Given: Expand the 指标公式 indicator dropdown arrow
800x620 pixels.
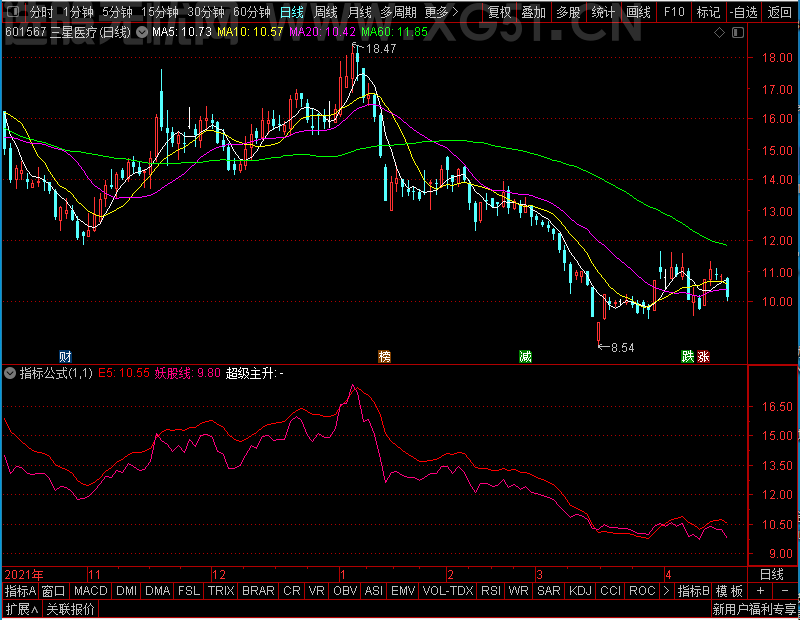Looking at the screenshot, I should [x=10, y=373].
